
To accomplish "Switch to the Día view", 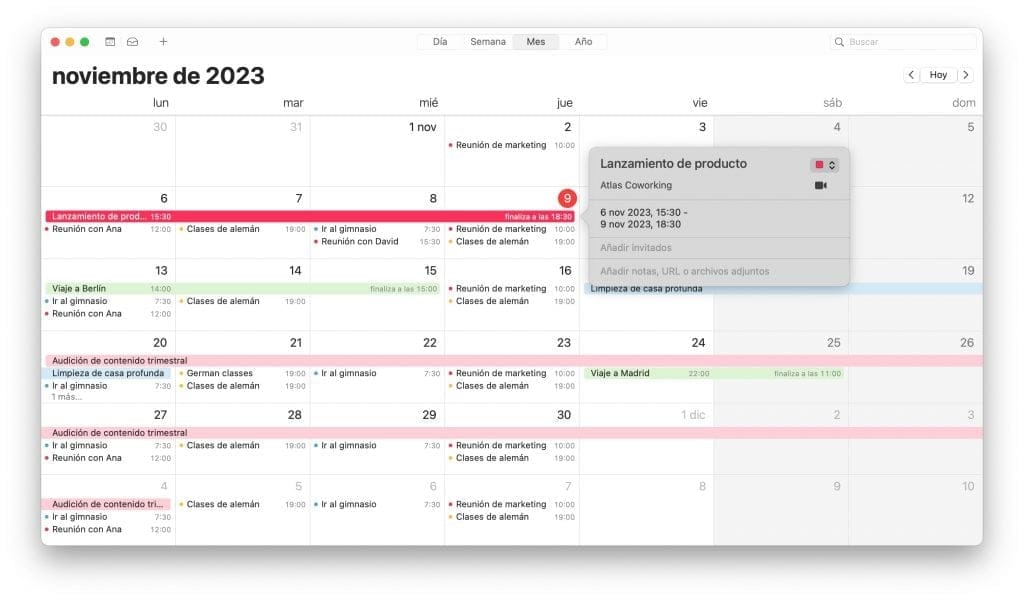I will pos(439,41).
